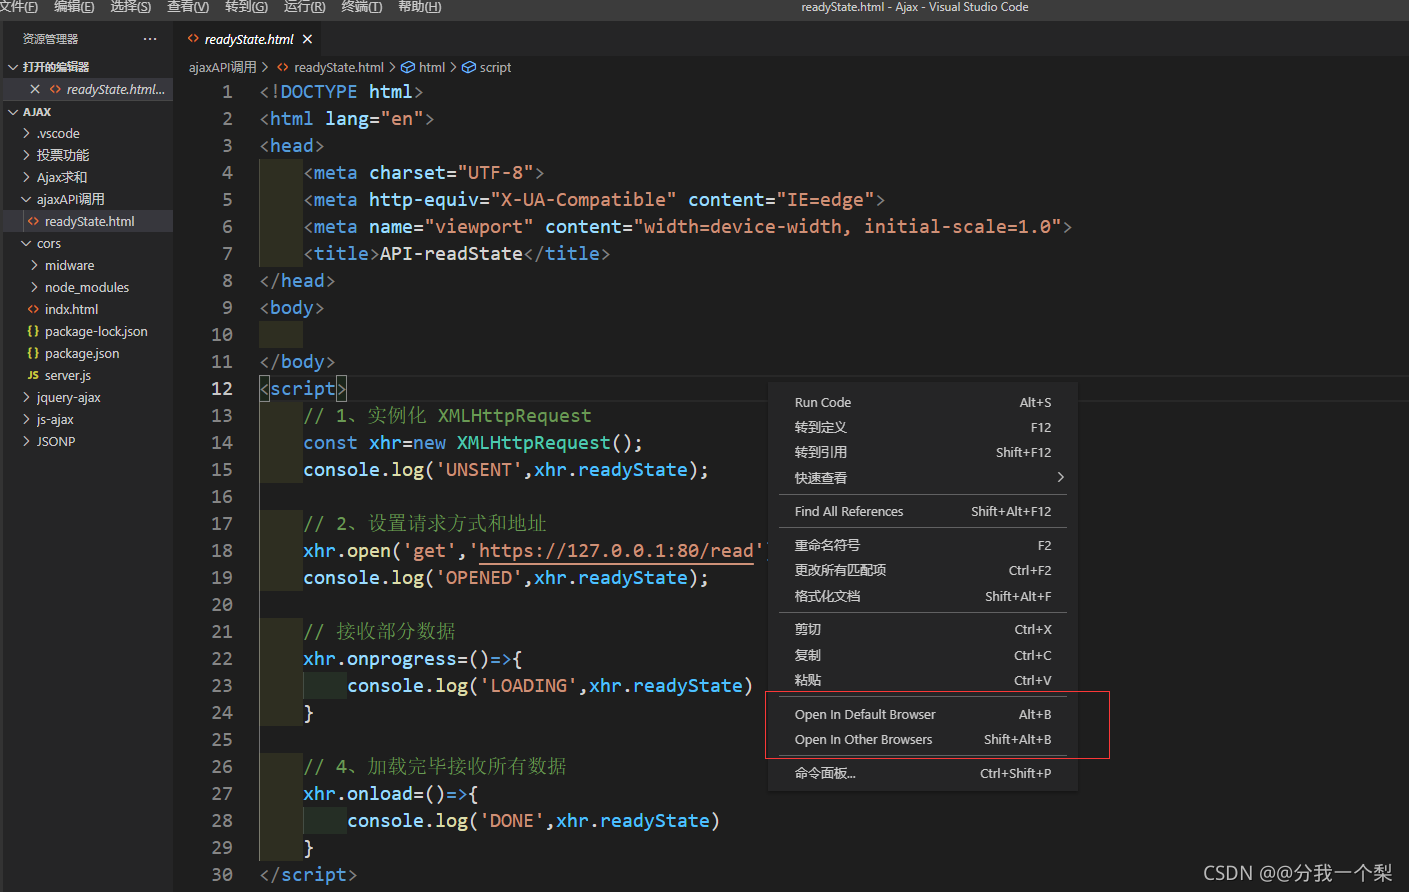Open explorer panel more actions ellipsis

(150, 39)
